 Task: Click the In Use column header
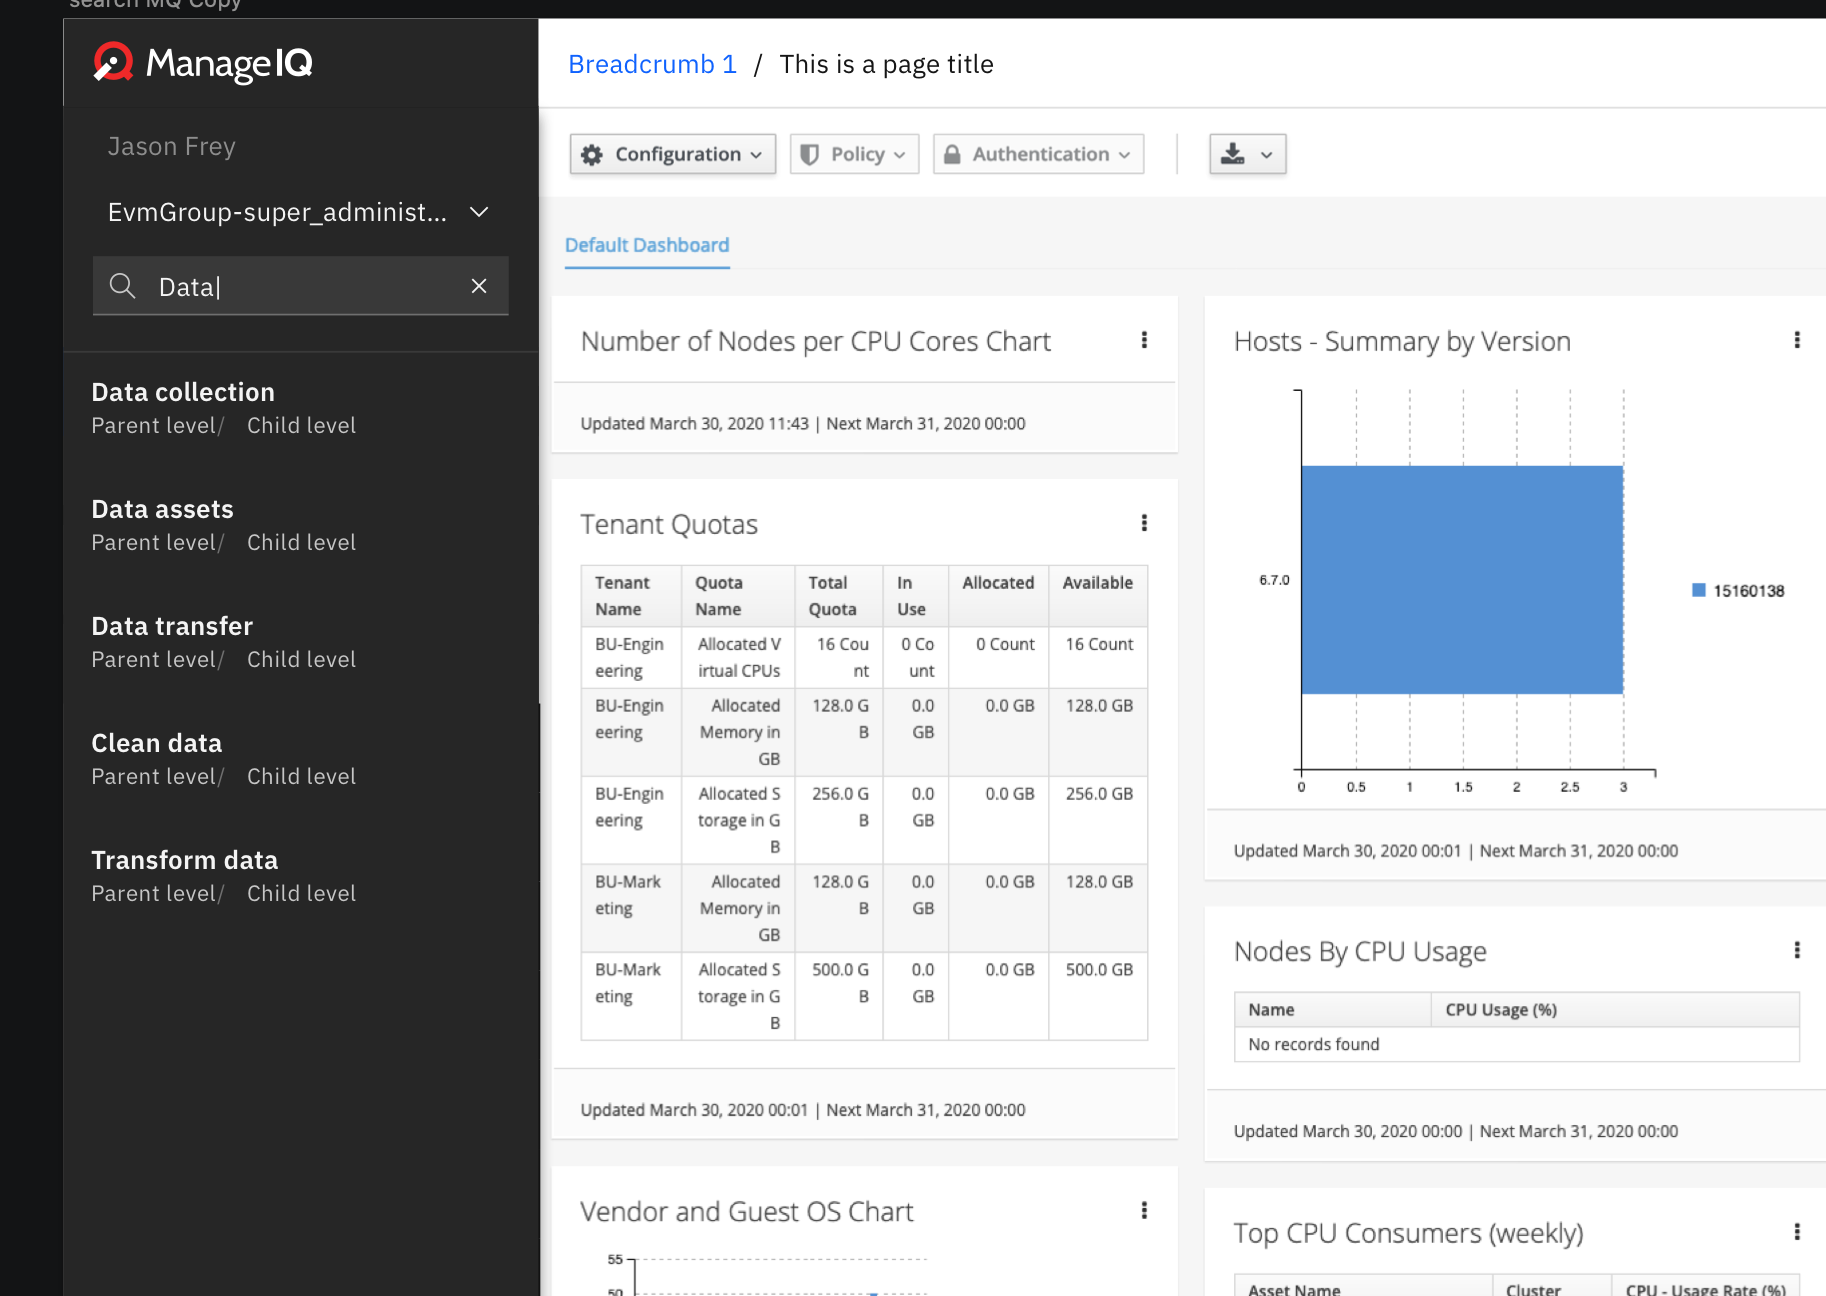point(916,596)
